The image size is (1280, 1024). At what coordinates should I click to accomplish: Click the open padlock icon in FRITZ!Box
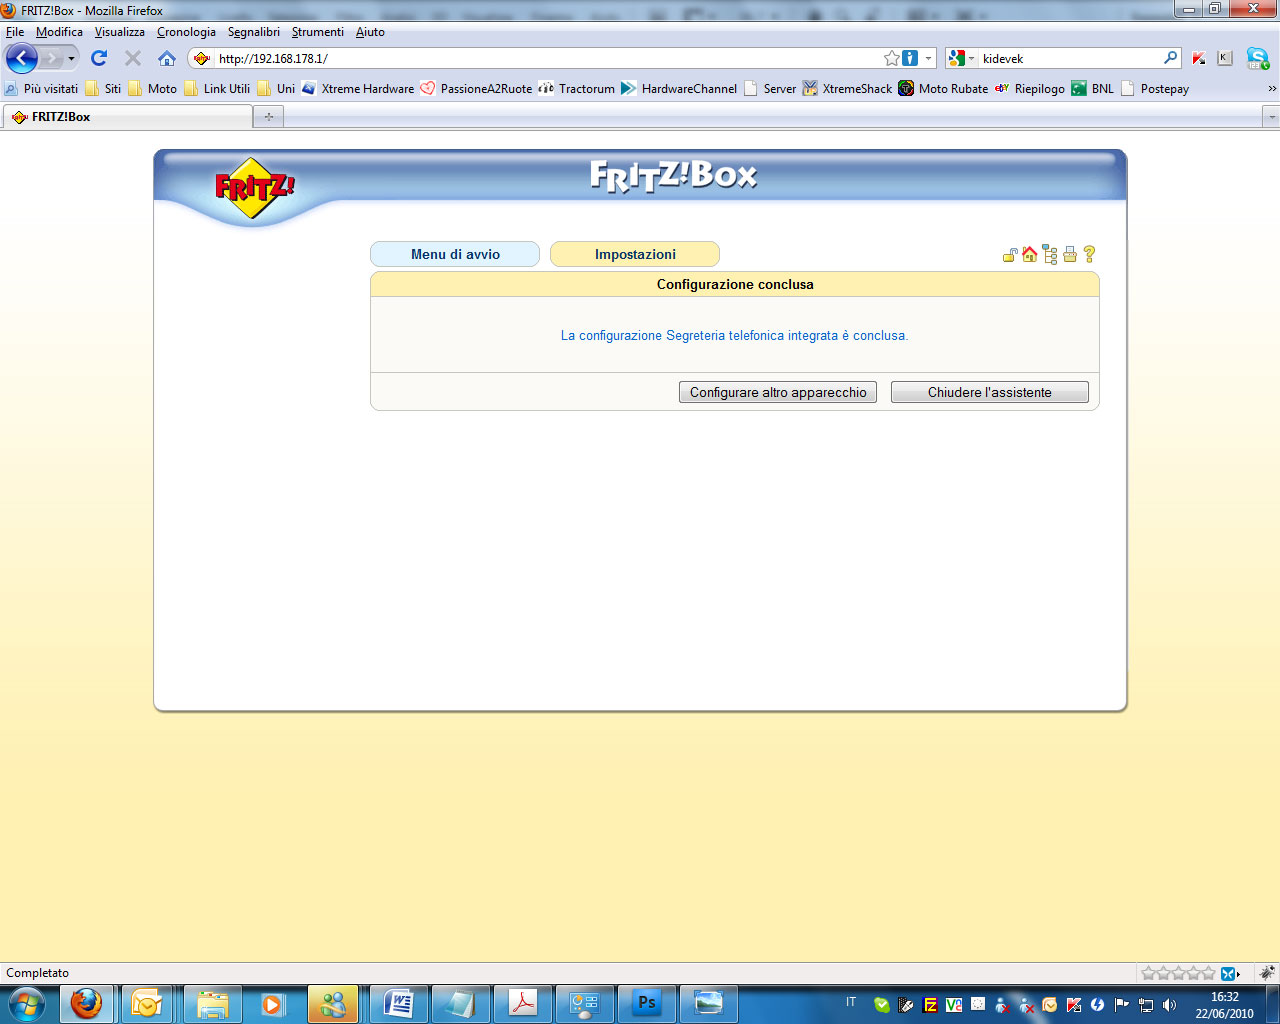1010,255
